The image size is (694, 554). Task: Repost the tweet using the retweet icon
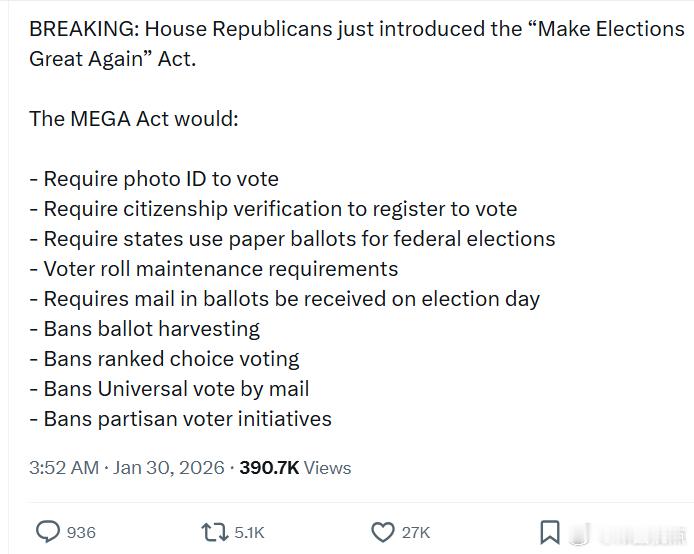[214, 532]
